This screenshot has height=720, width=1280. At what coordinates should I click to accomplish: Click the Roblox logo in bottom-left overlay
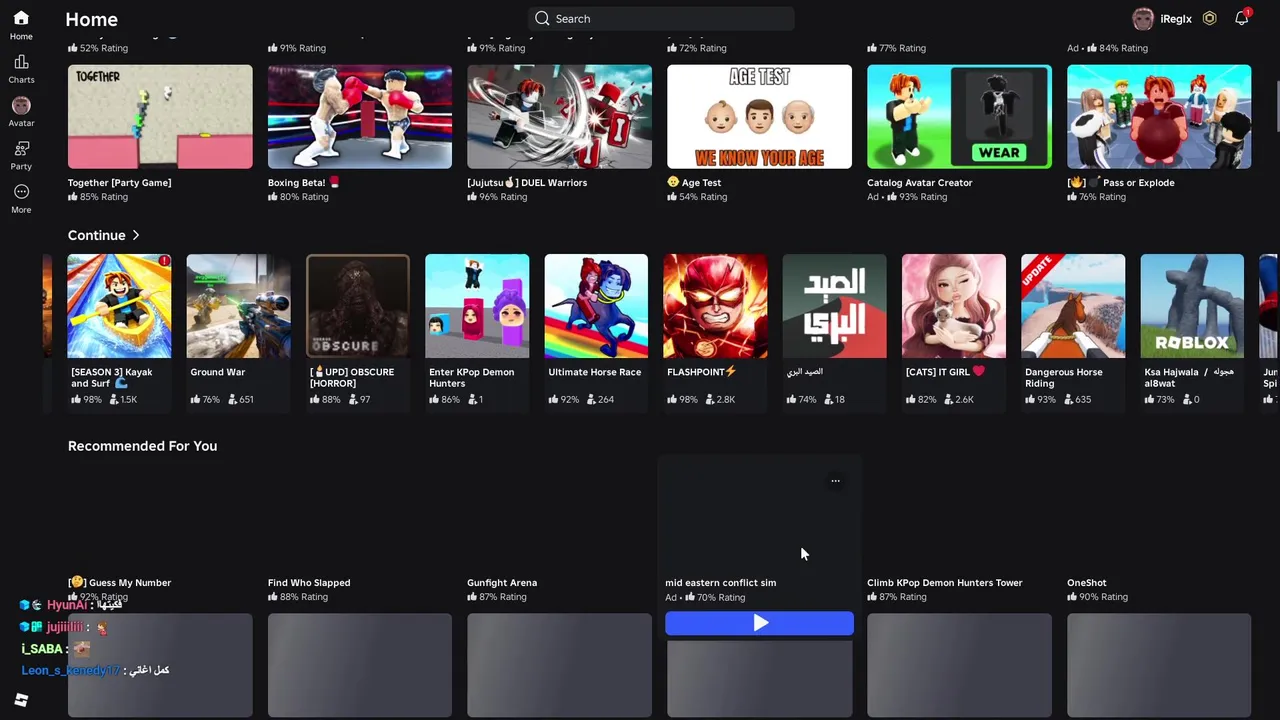[21, 700]
